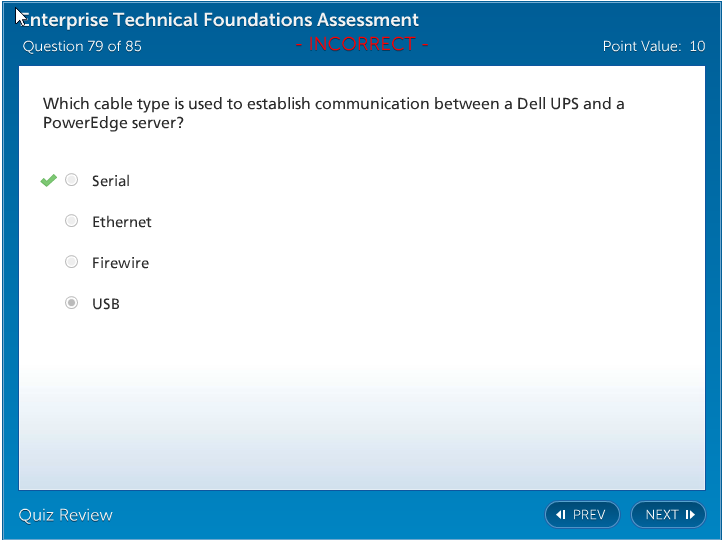Return to previous question with PREV
Screen dimensions: 725x540
pyautogui.click(x=582, y=515)
